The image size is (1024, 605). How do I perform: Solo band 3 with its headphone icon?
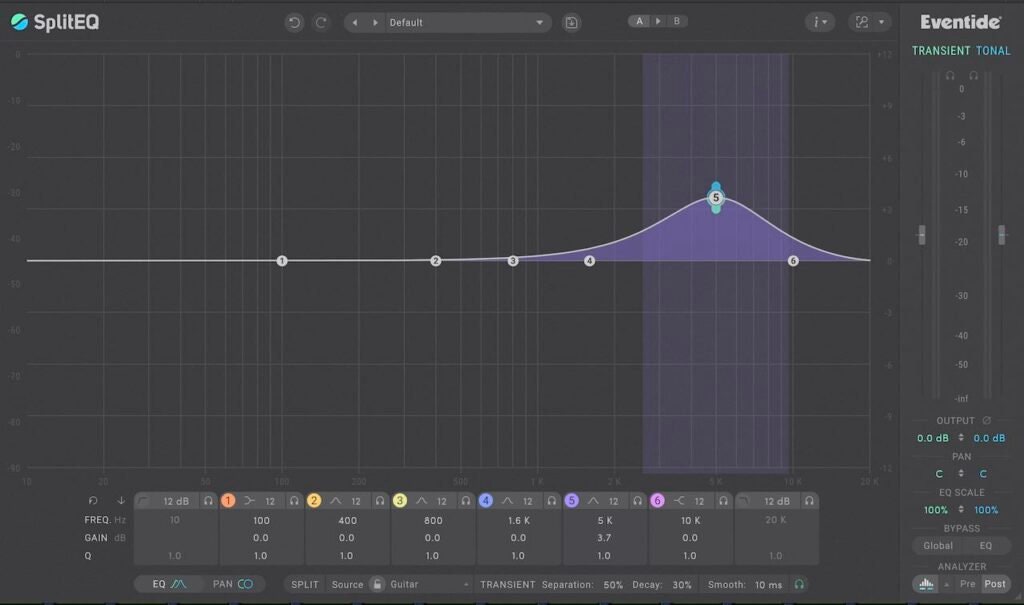(466, 500)
